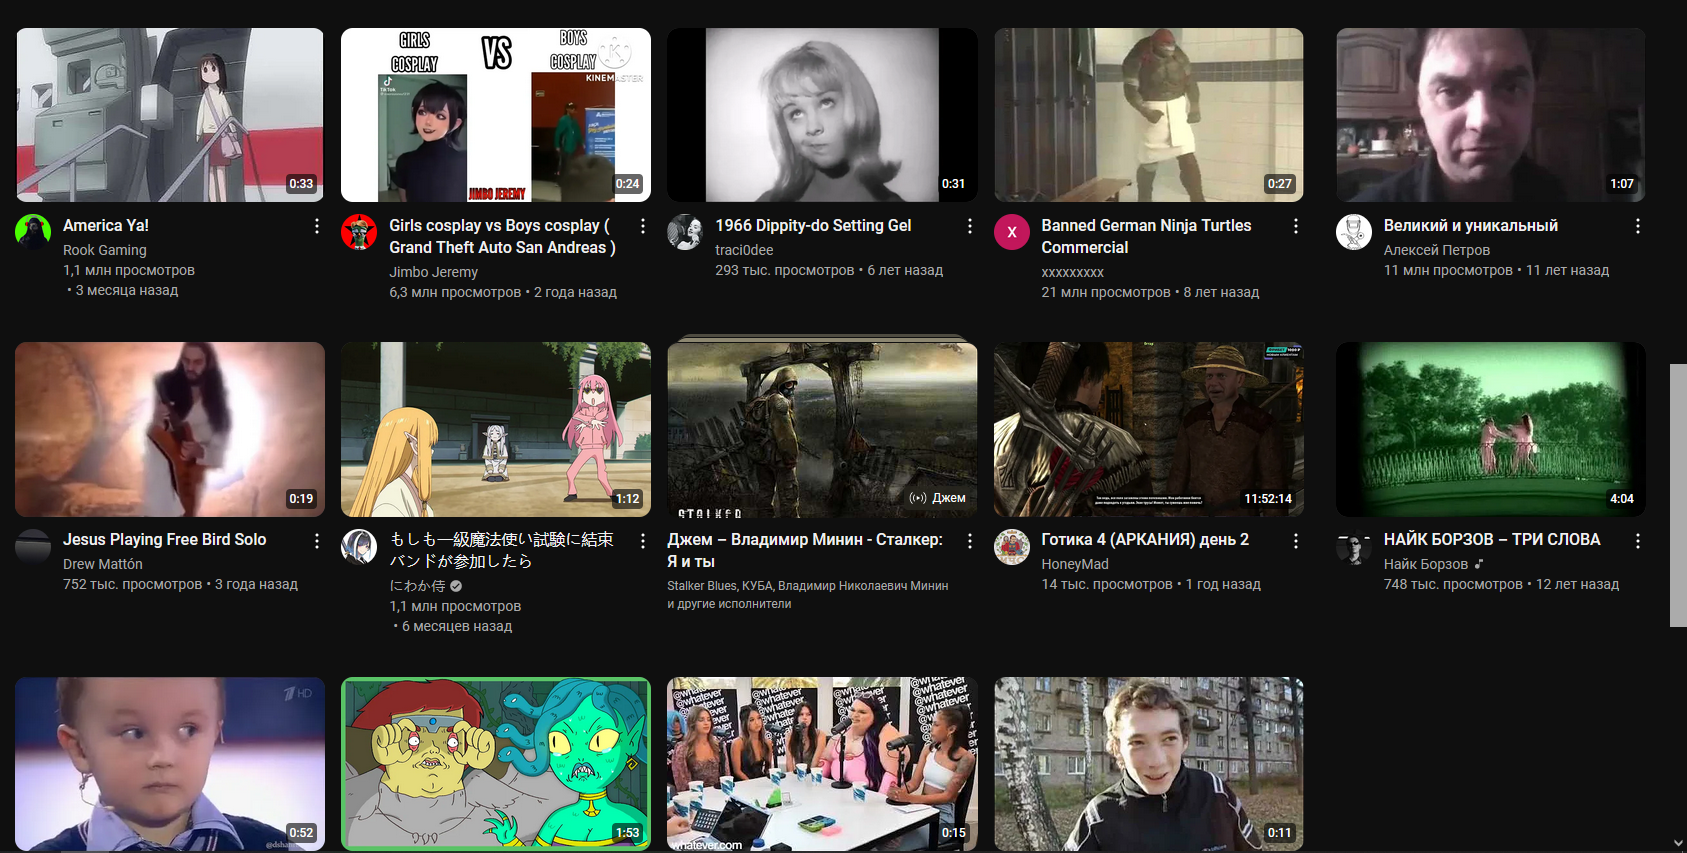Open Джем – Владимир Минин Сталкер title
Viewport: 1687px width, 853px height.
pyautogui.click(x=805, y=551)
